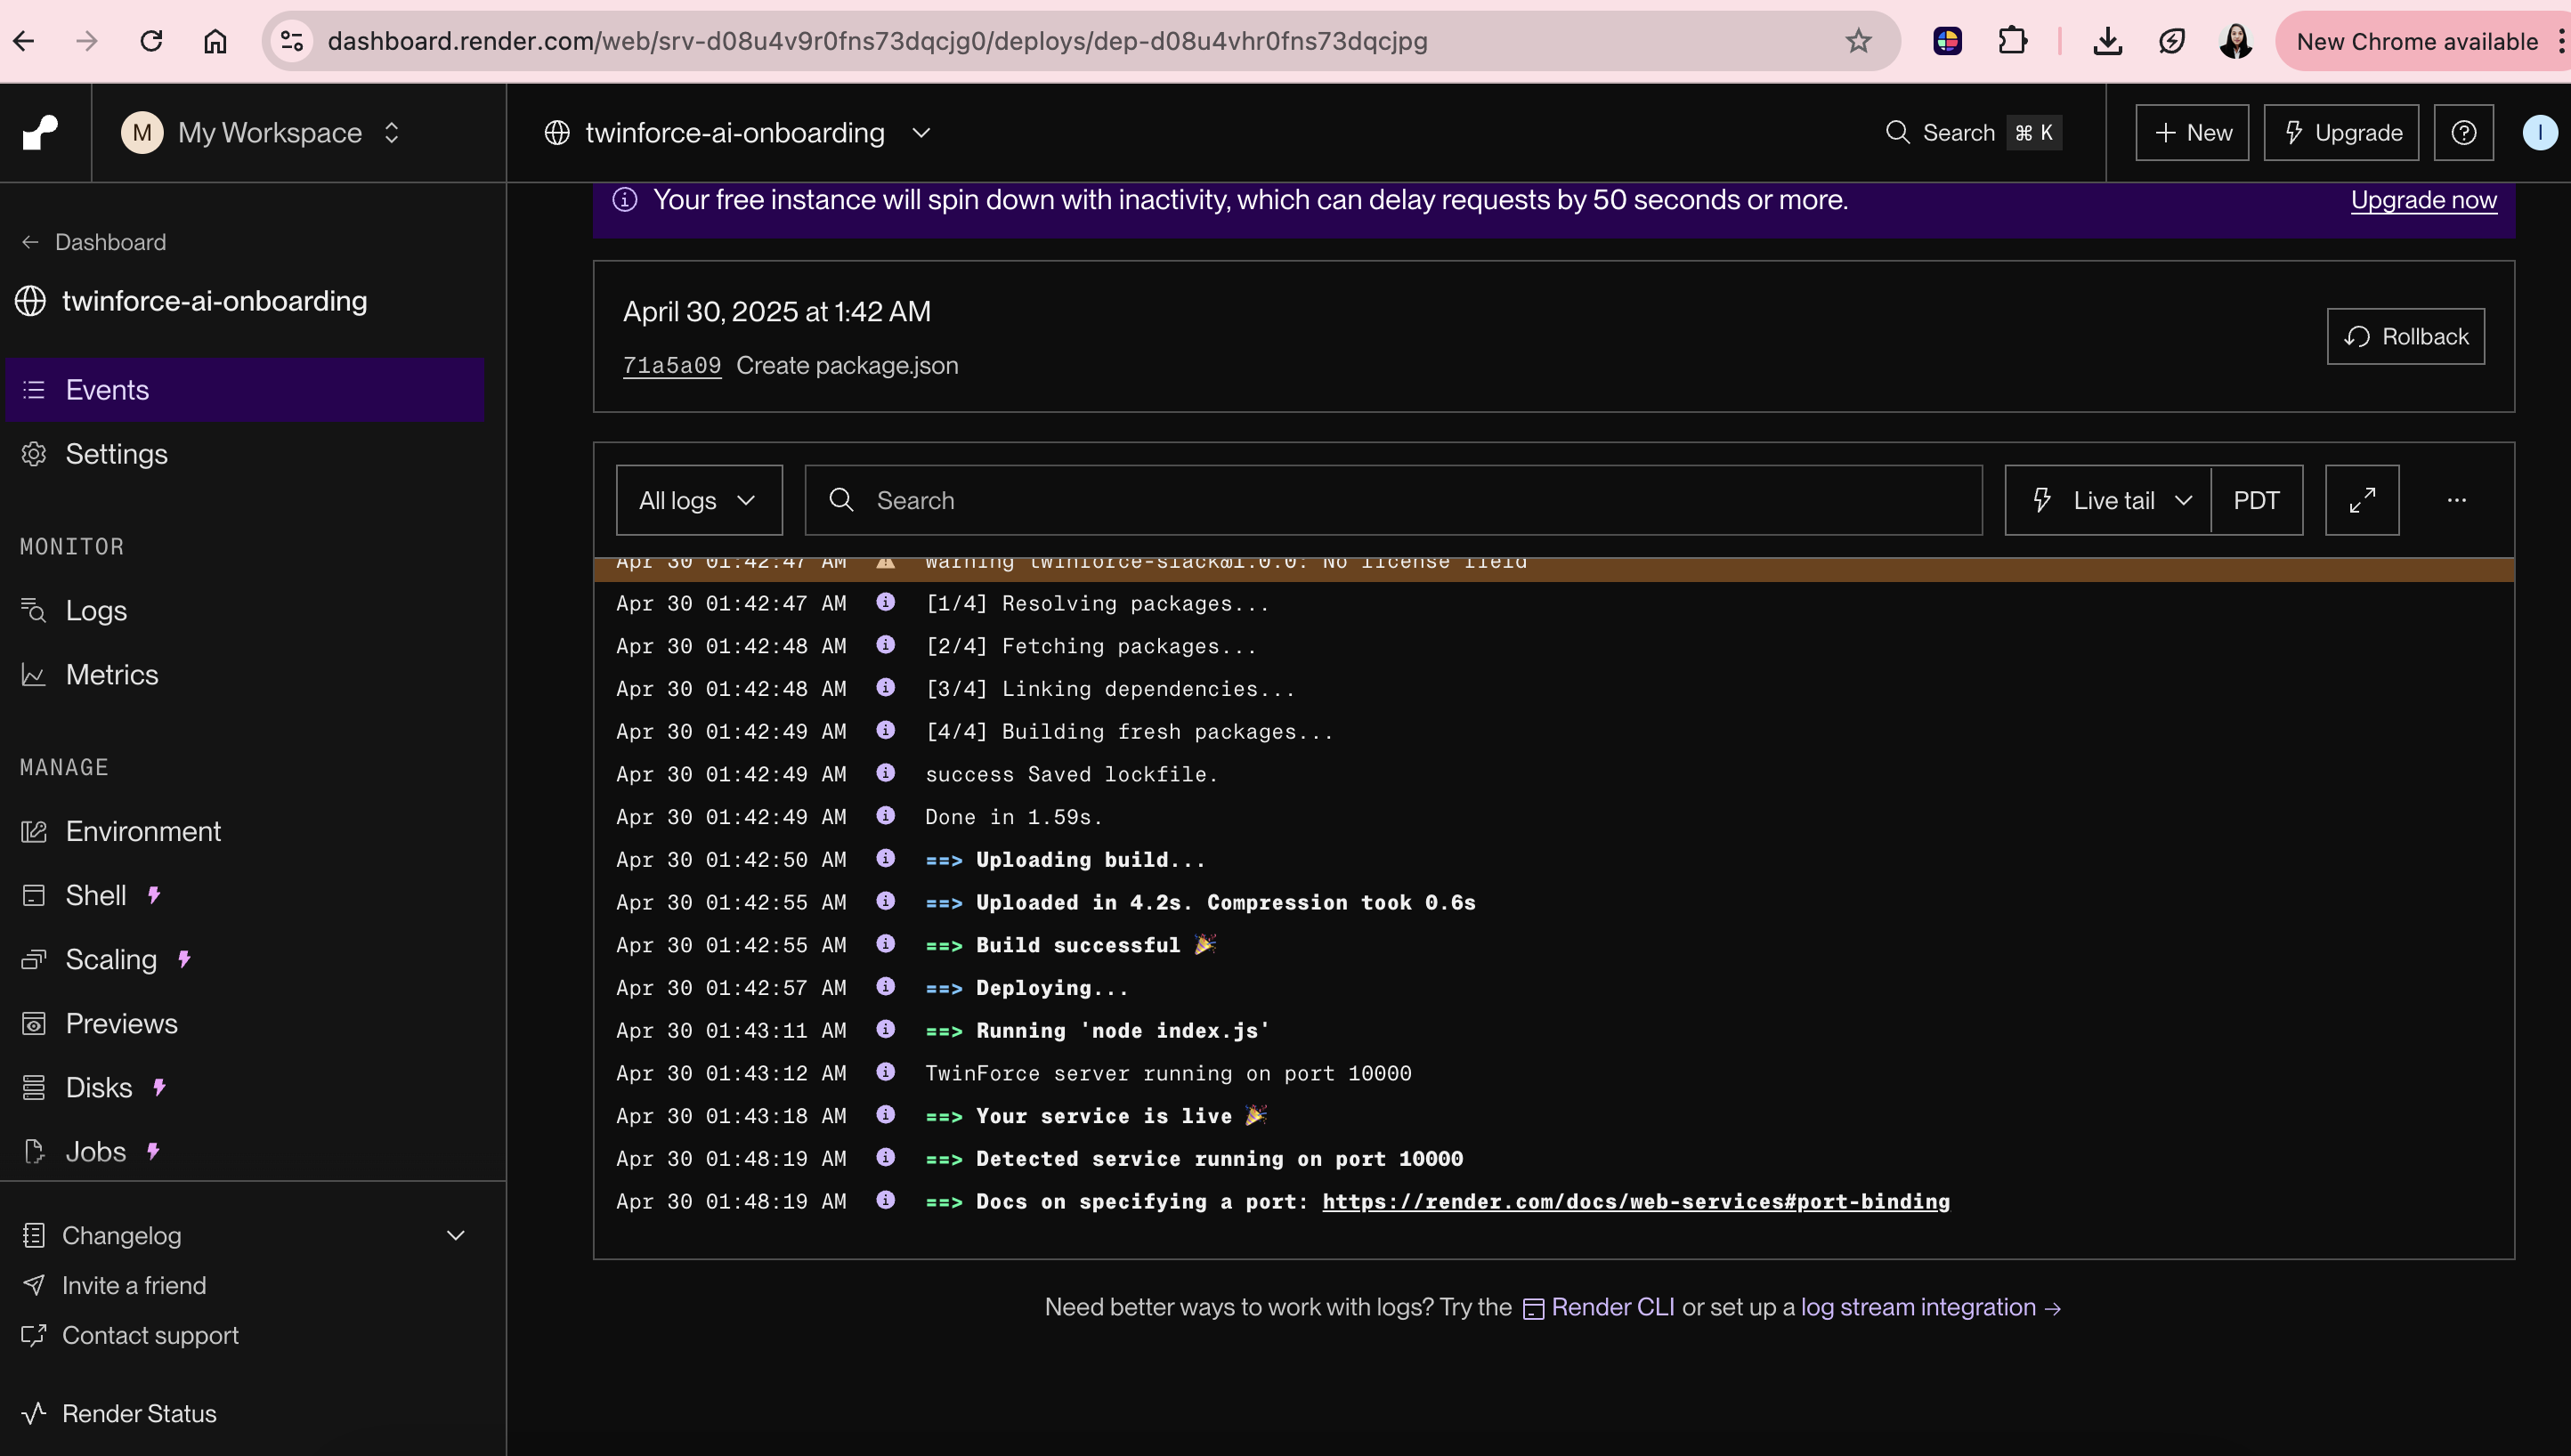This screenshot has height=1456, width=2571.
Task: Click the Upgrade now link
Action: click(2423, 200)
